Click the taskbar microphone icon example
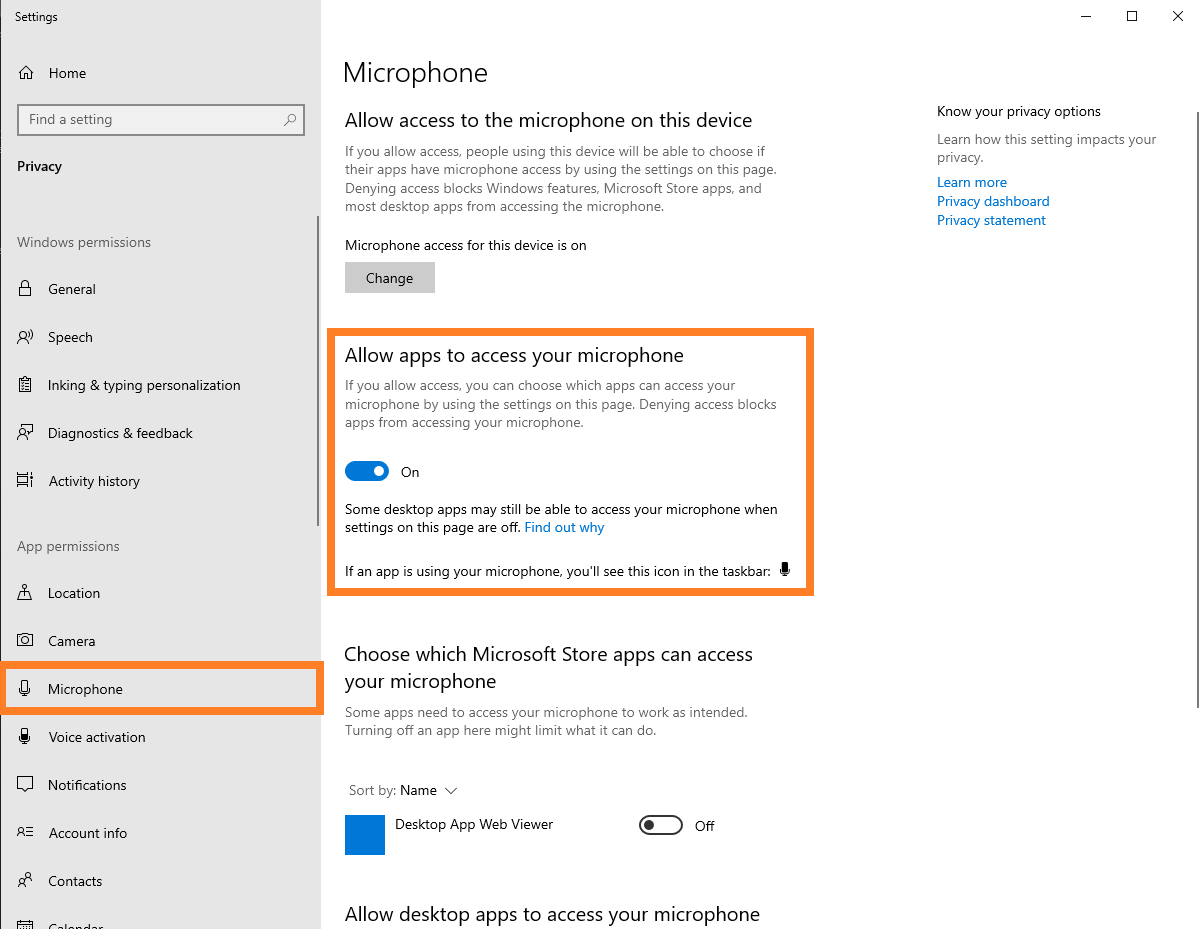The height and width of the screenshot is (929, 1200). (785, 570)
